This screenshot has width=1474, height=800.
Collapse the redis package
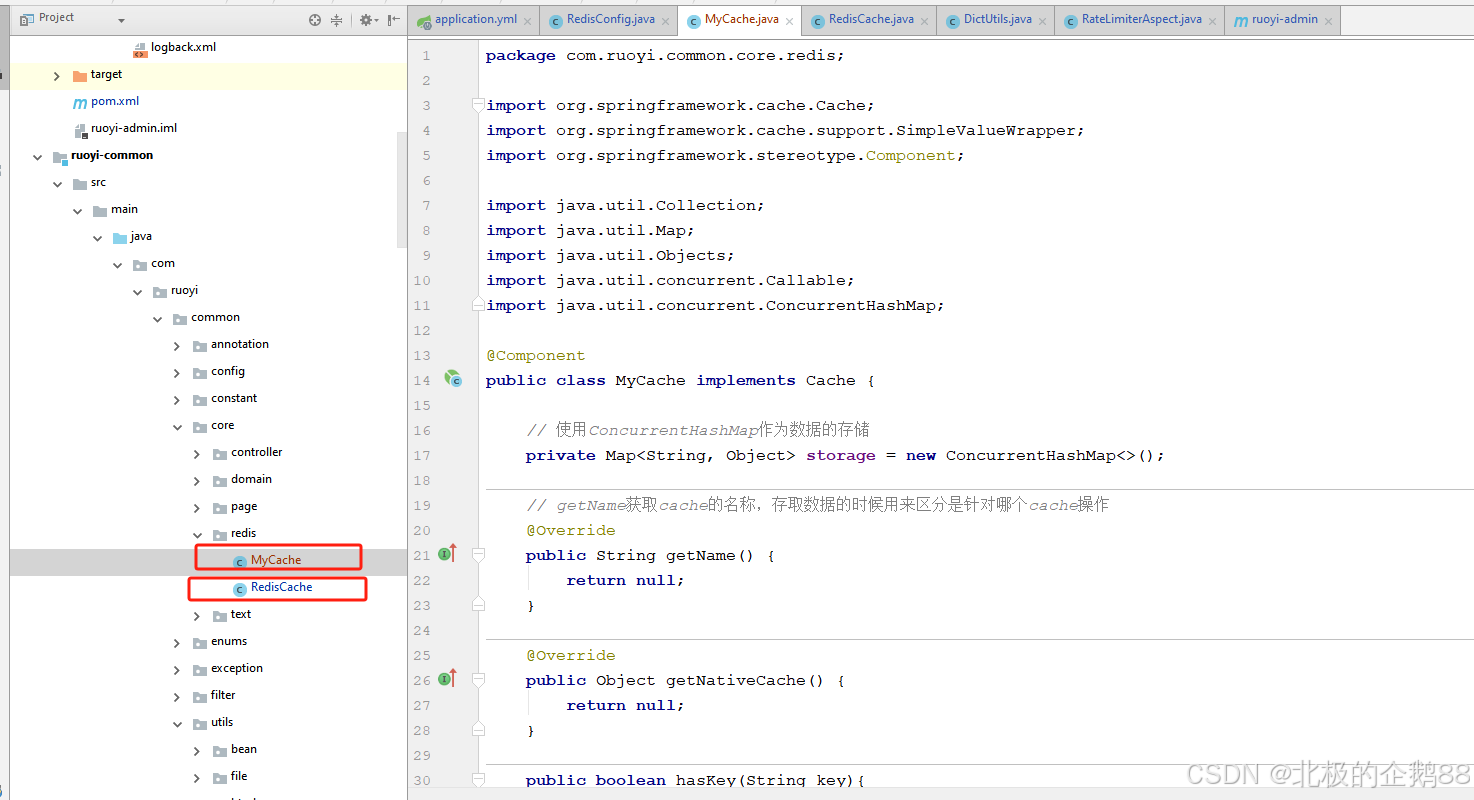(x=197, y=534)
